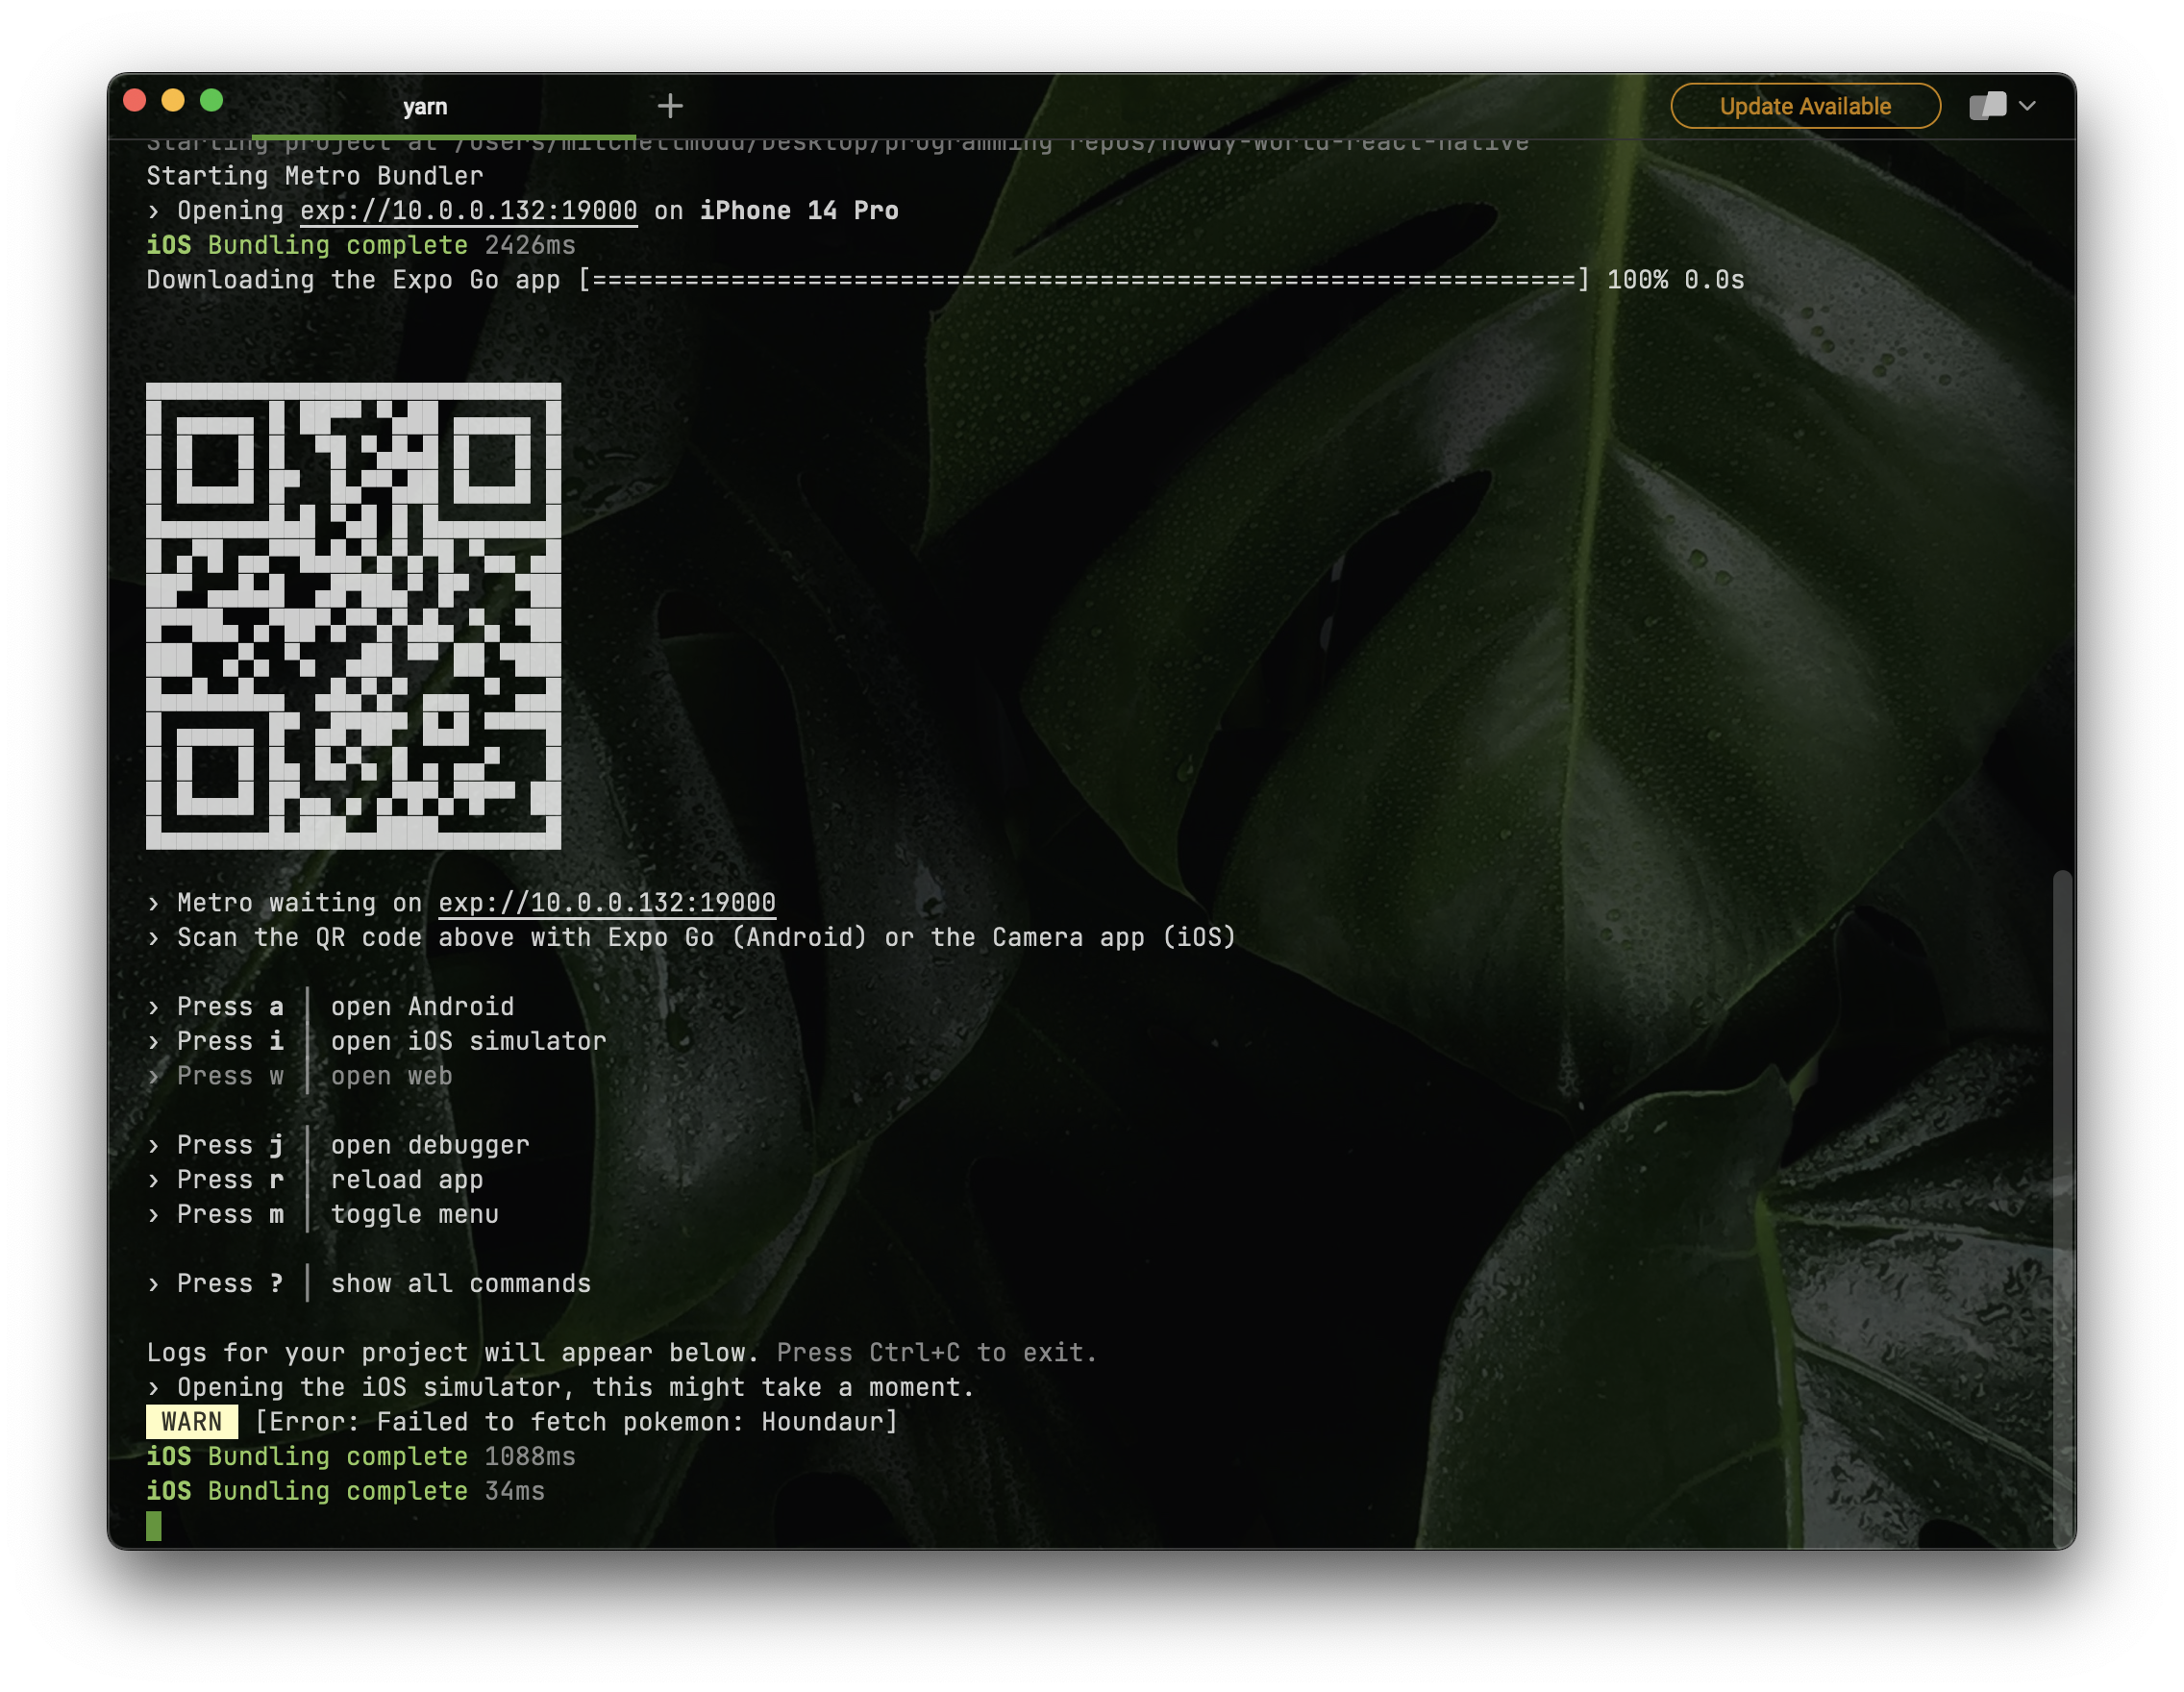Click the Update Available button
The height and width of the screenshot is (1692, 2184).
(1805, 106)
